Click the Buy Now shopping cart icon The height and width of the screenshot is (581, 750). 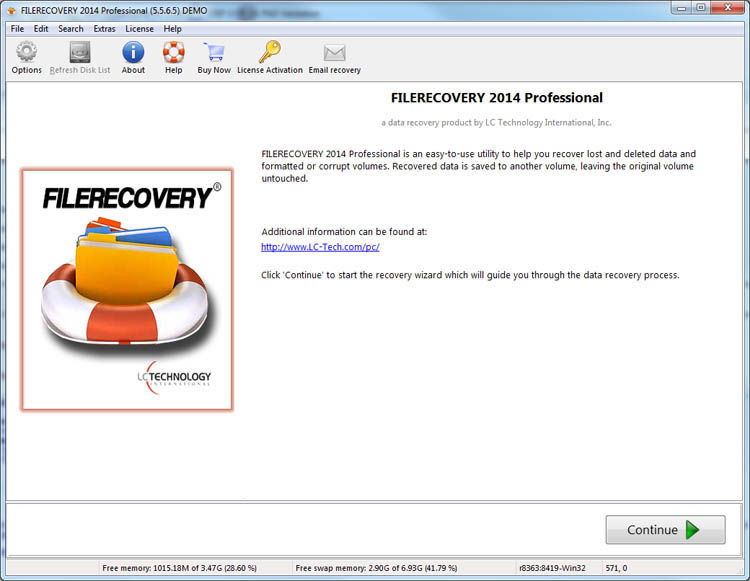[214, 52]
